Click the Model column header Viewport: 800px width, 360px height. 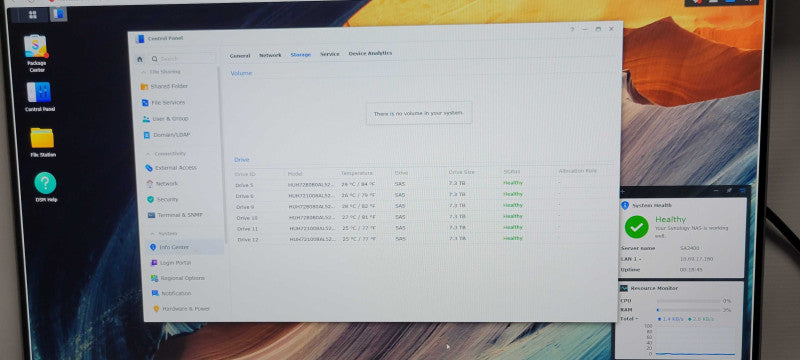295,173
